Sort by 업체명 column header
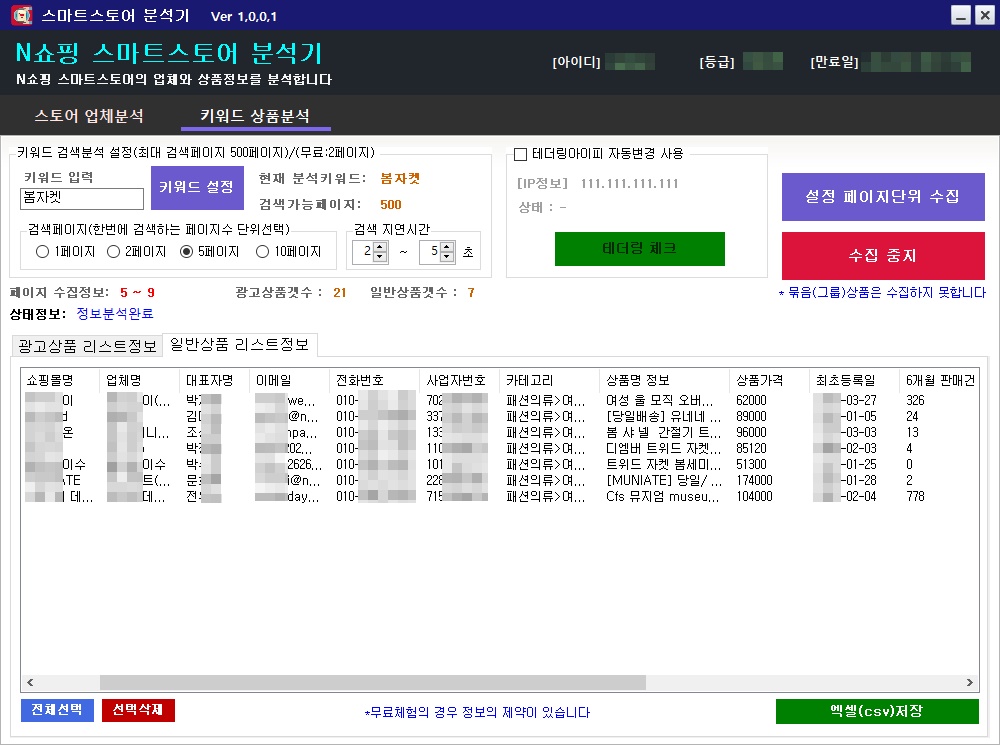 click(x=140, y=381)
